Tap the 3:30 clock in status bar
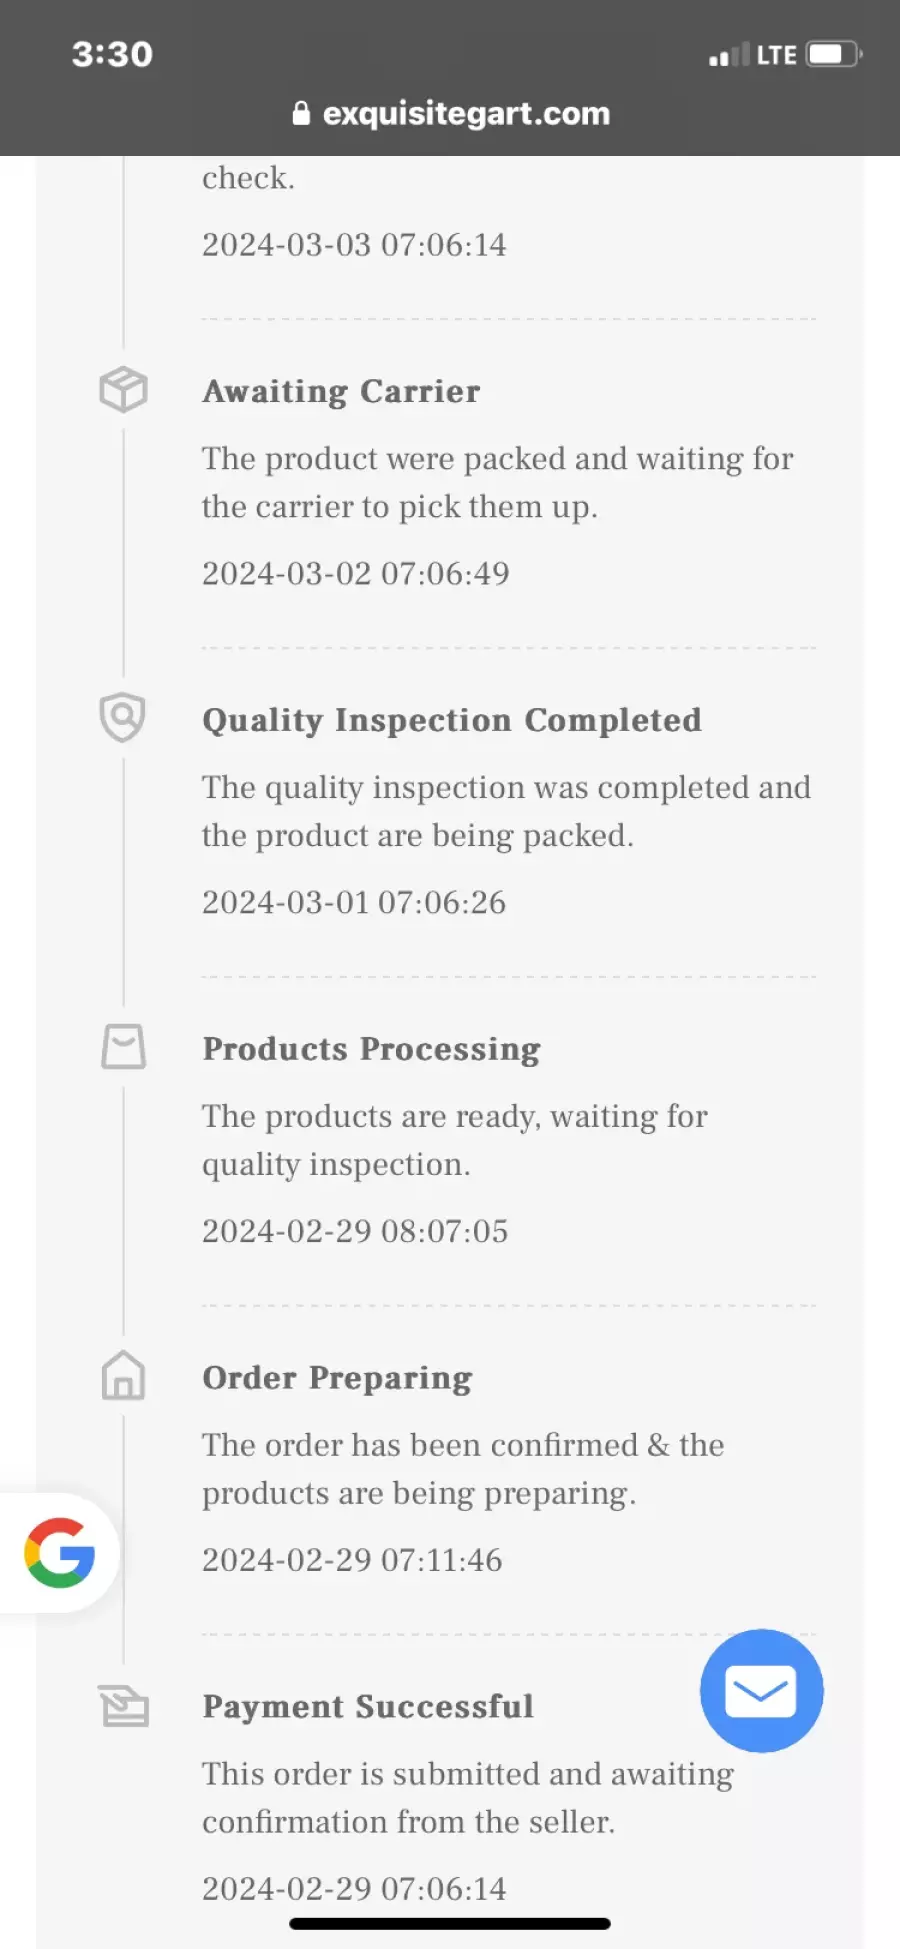 112,54
